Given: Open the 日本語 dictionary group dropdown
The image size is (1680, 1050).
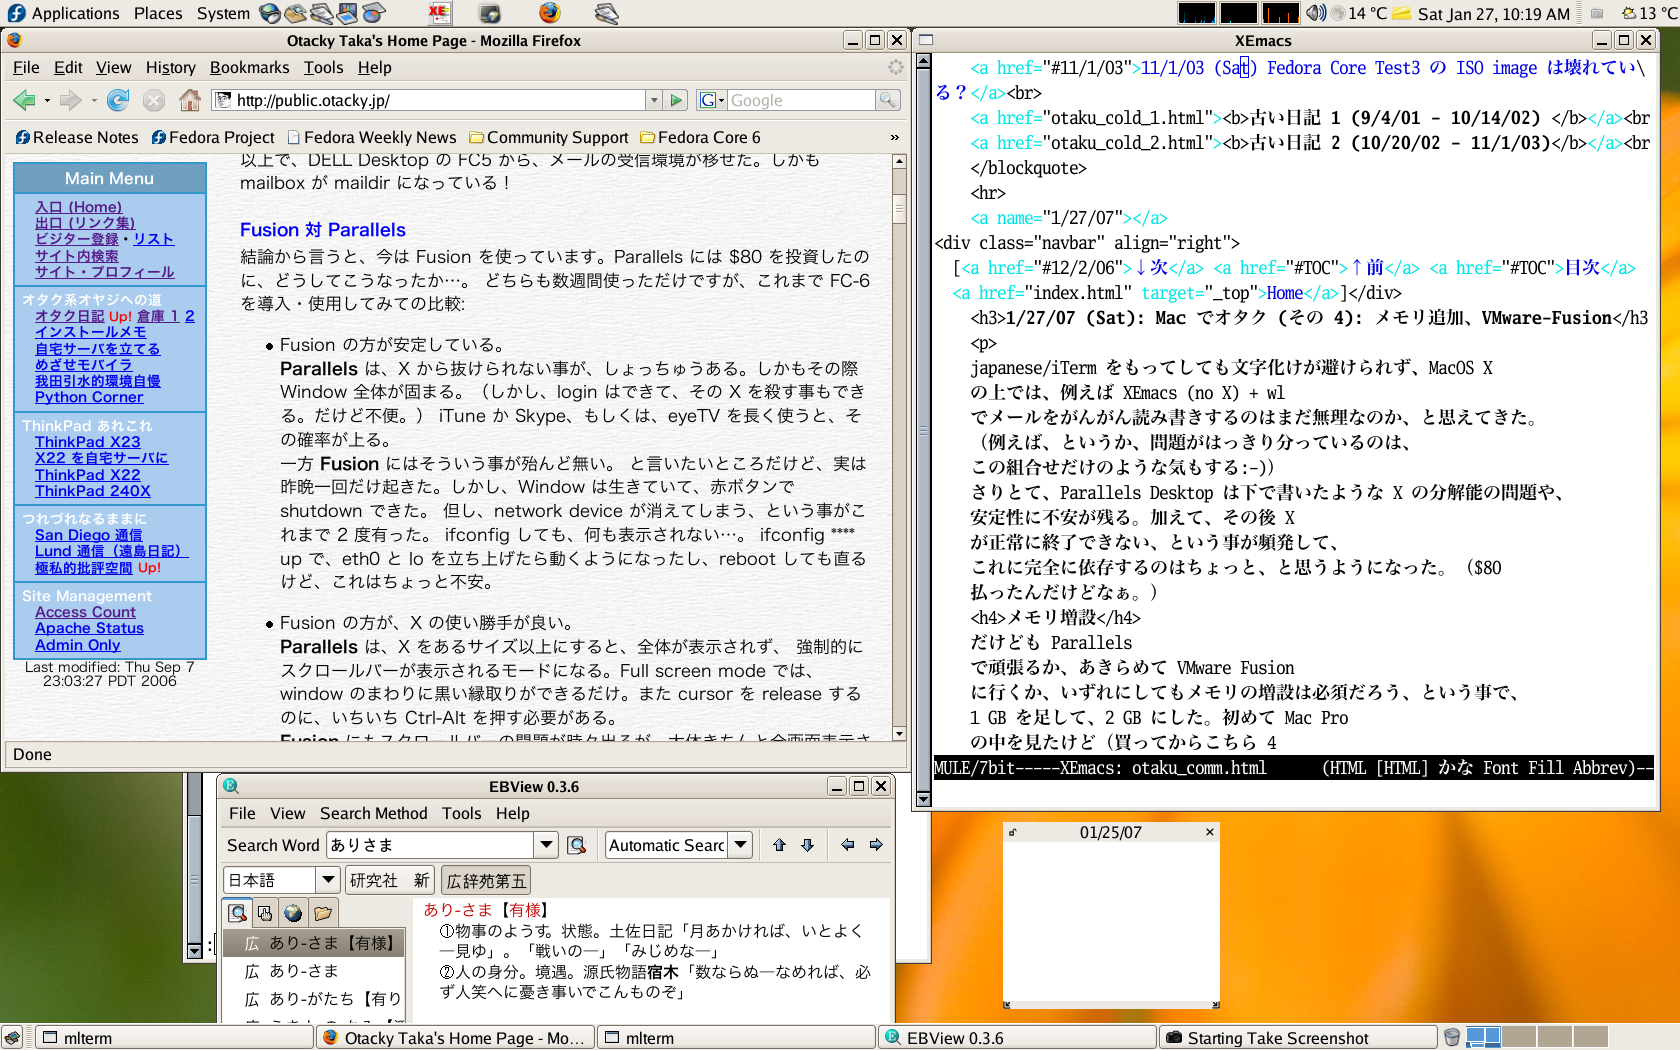Looking at the screenshot, I should click(328, 880).
